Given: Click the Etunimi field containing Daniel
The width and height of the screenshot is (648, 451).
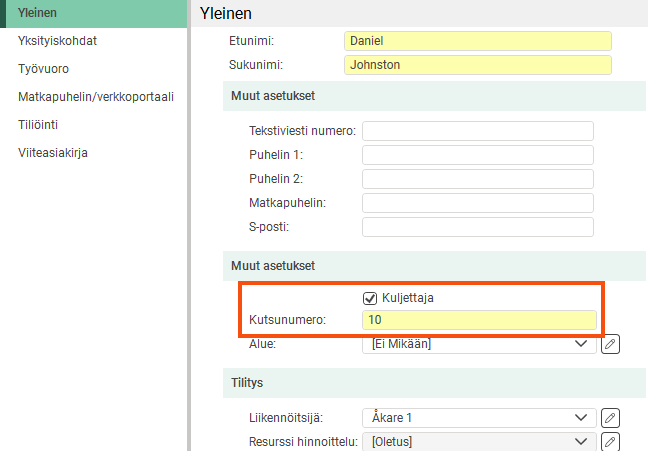Looking at the screenshot, I should coord(477,41).
